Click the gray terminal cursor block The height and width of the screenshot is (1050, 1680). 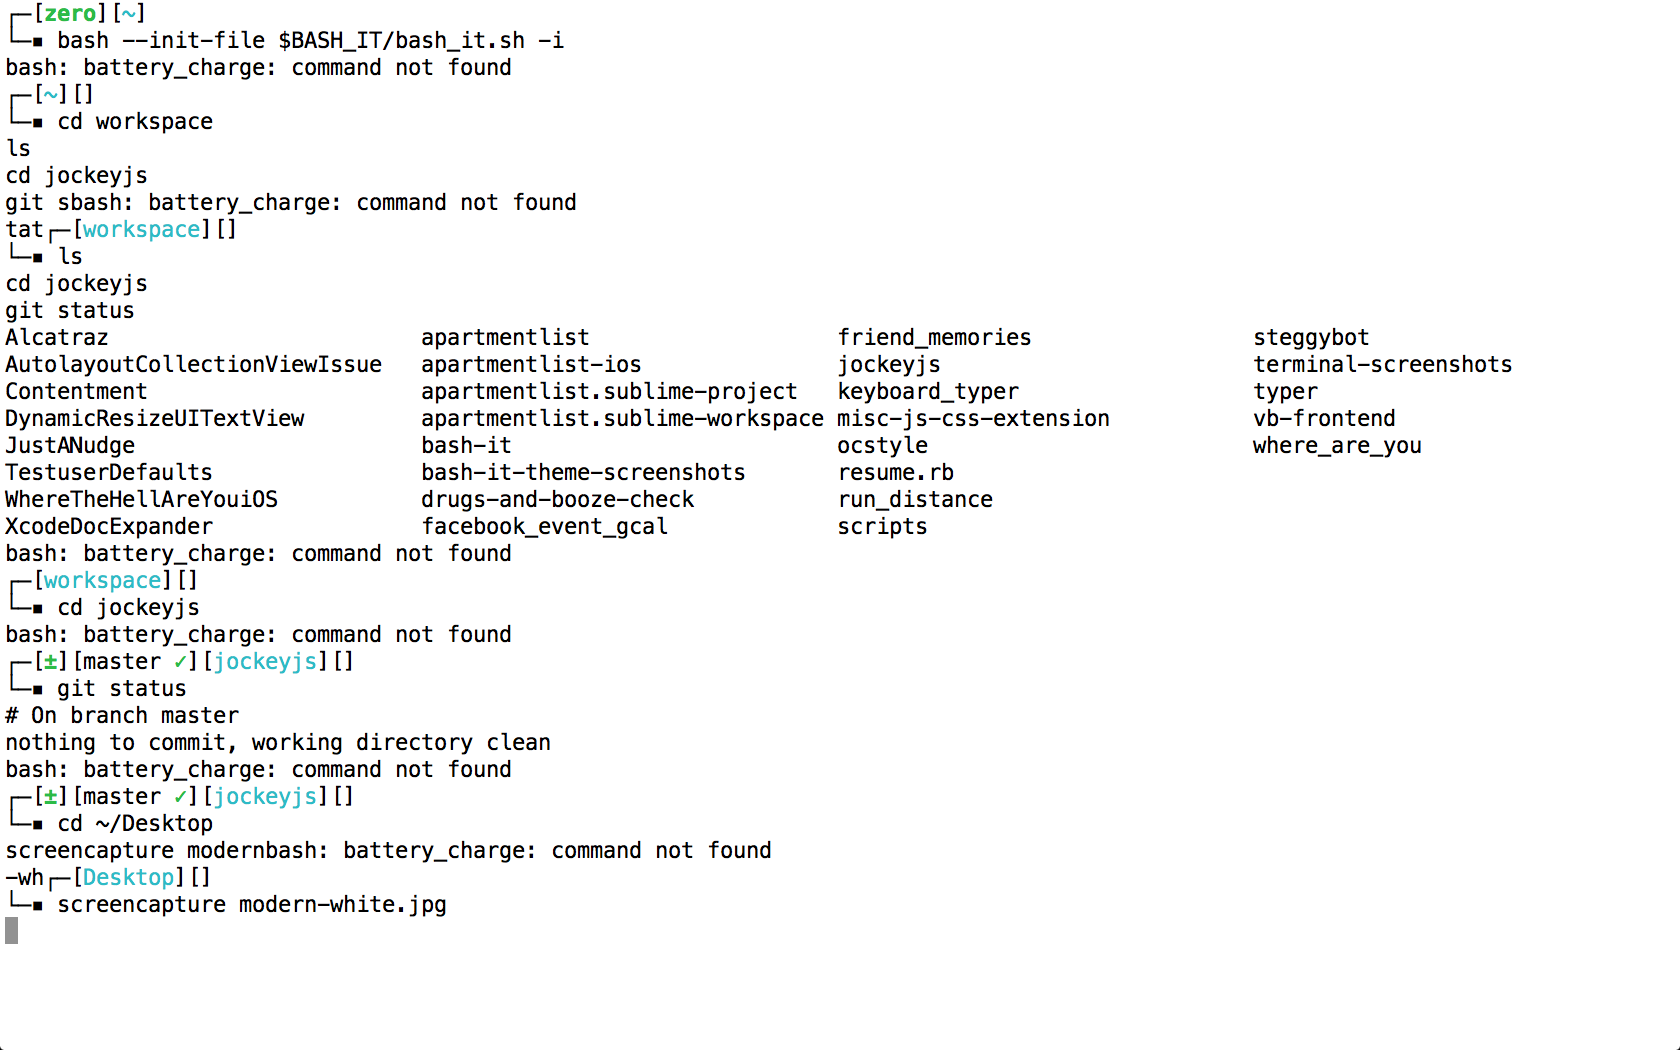click(x=12, y=931)
